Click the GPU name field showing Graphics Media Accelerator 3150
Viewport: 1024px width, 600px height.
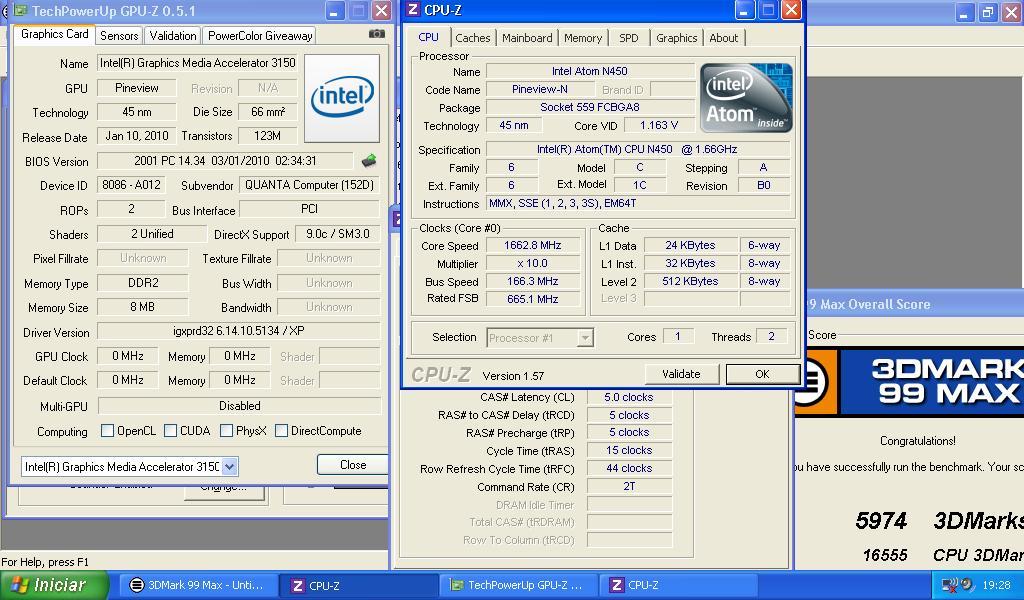[197, 63]
